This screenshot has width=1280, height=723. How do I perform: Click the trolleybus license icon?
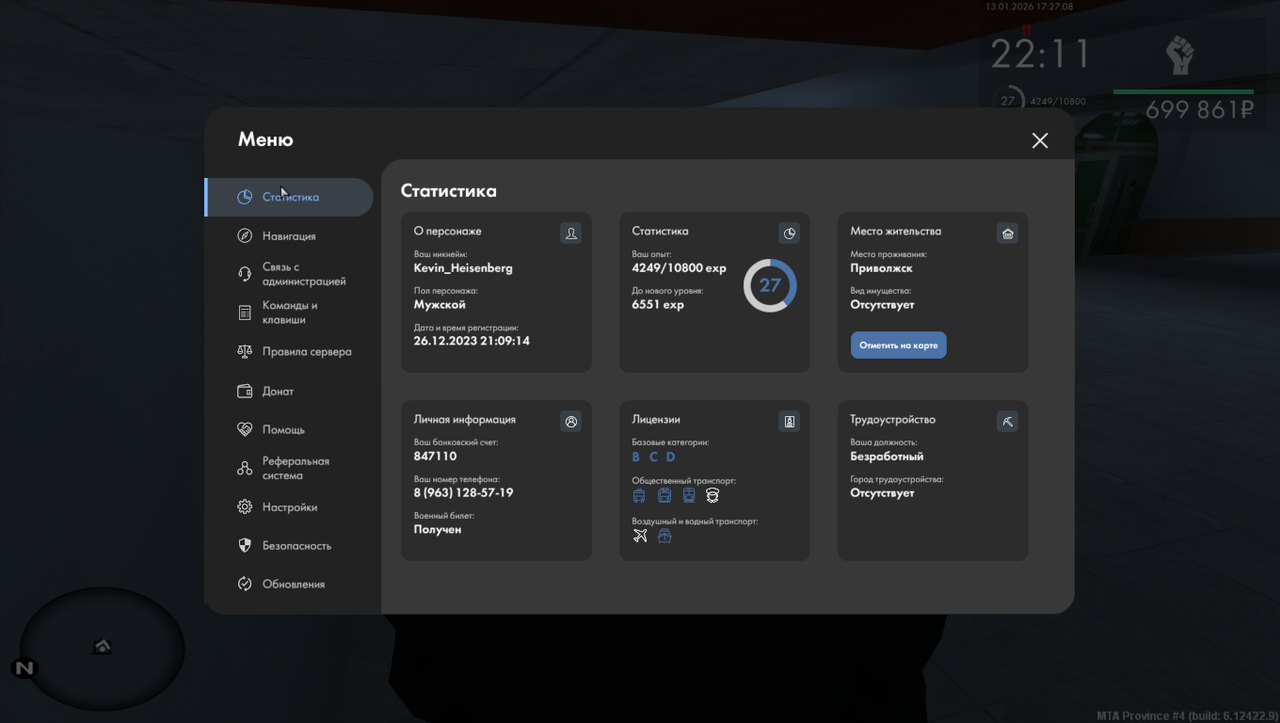click(640, 495)
